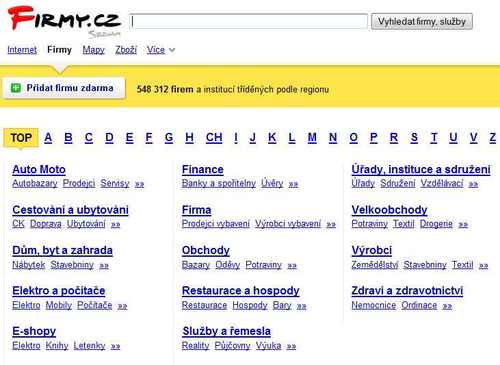The width and height of the screenshot is (500, 365).
Task: Expand more E-shopy subcategories arrows
Action: (x=115, y=346)
